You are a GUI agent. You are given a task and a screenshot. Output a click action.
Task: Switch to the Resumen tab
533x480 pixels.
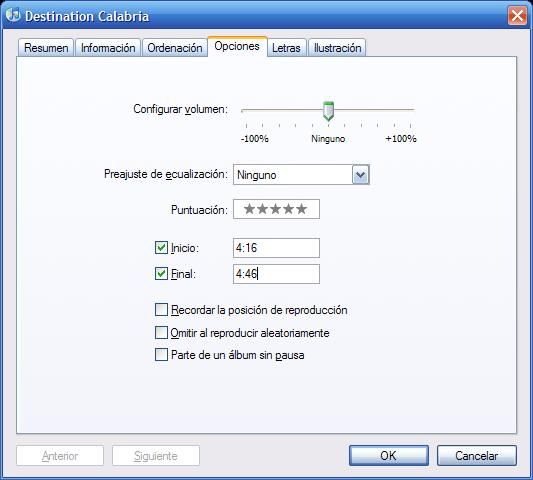pyautogui.click(x=46, y=48)
